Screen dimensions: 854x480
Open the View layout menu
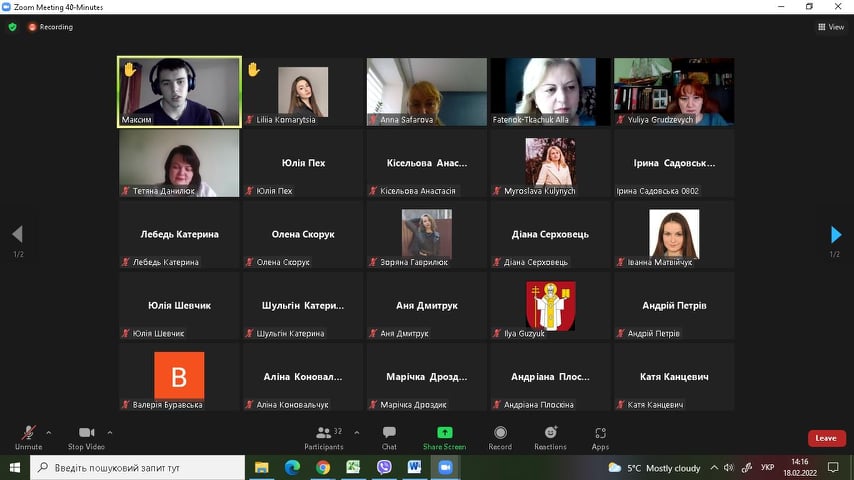[830, 27]
